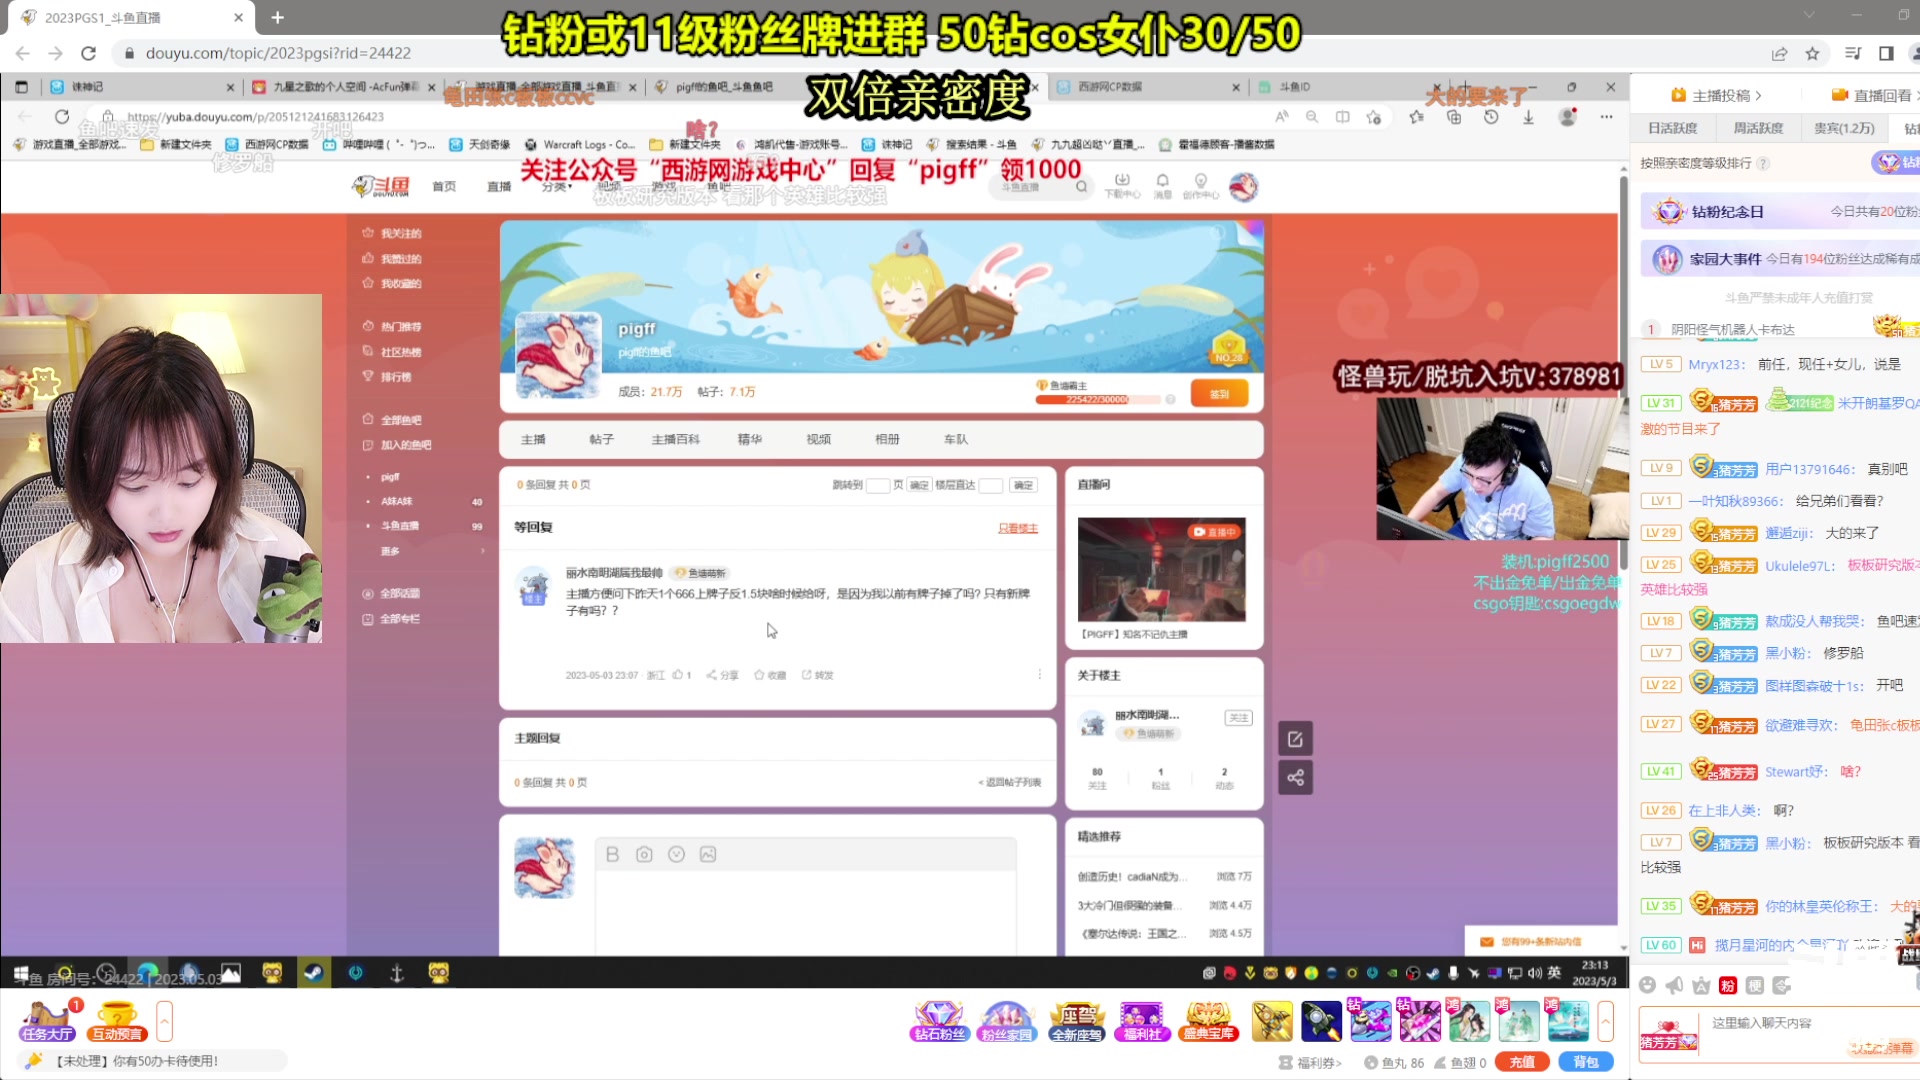
Task: Switch to the 帖子 tab of pigff的鱼吧
Action: tap(600, 439)
